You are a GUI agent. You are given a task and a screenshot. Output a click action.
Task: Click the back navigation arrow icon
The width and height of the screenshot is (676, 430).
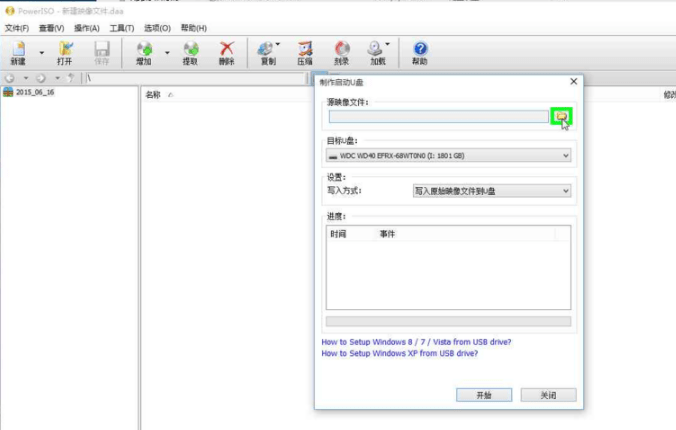click(x=10, y=78)
